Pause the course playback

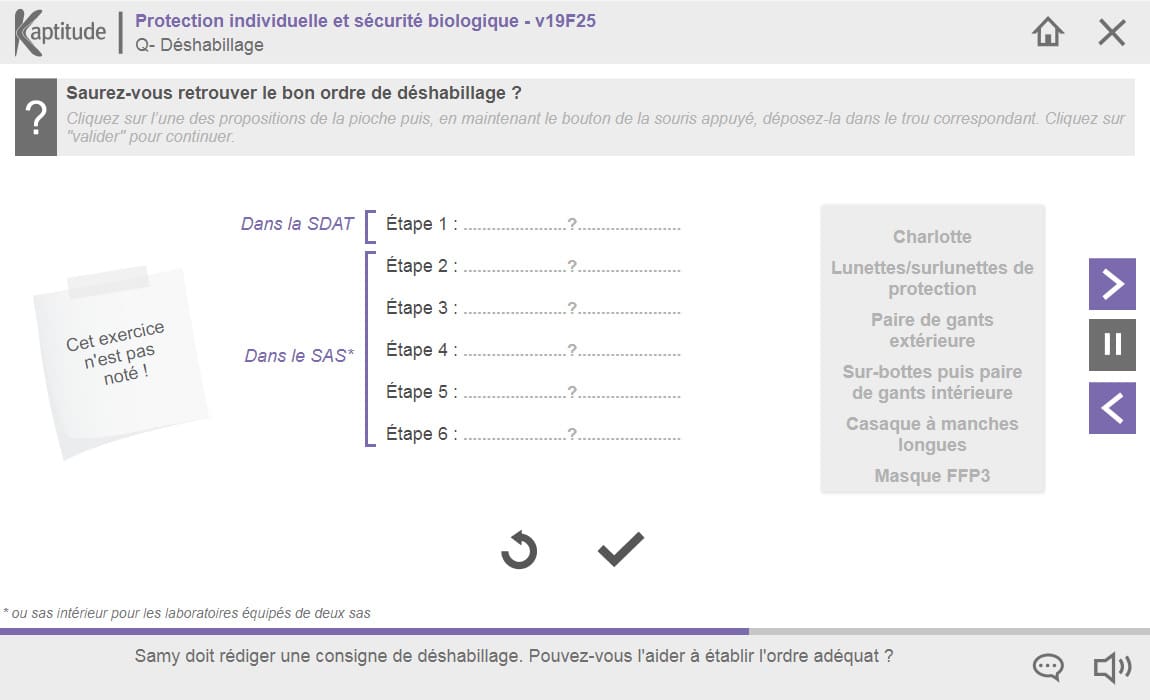point(1112,345)
